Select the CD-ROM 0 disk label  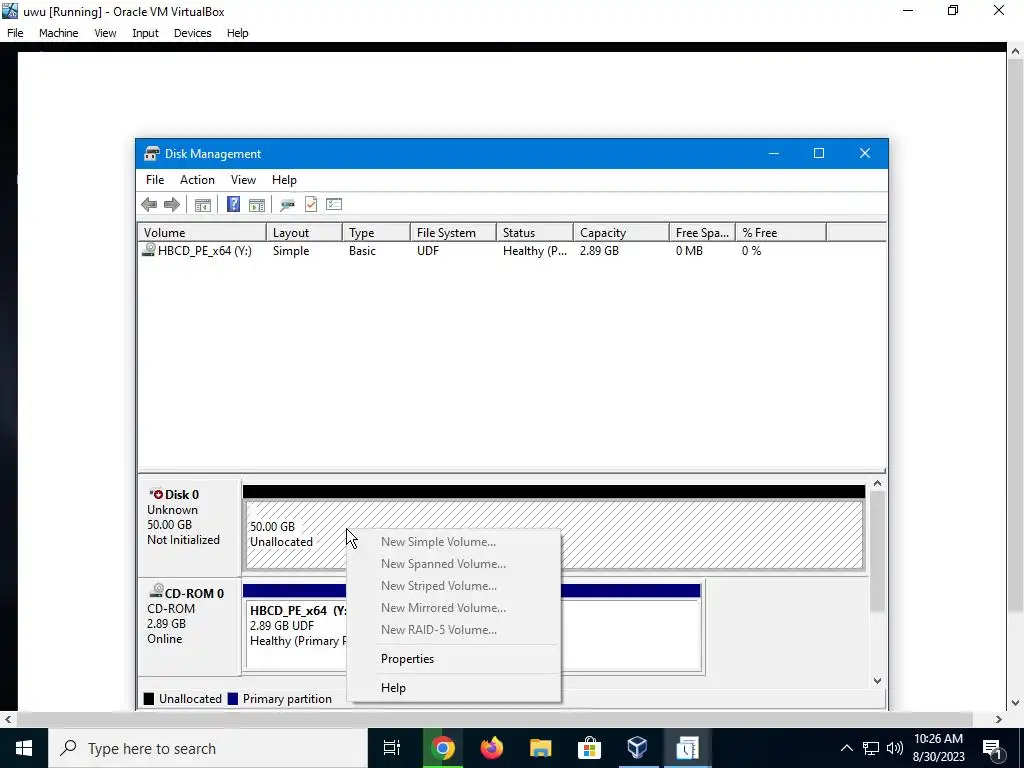pyautogui.click(x=189, y=627)
